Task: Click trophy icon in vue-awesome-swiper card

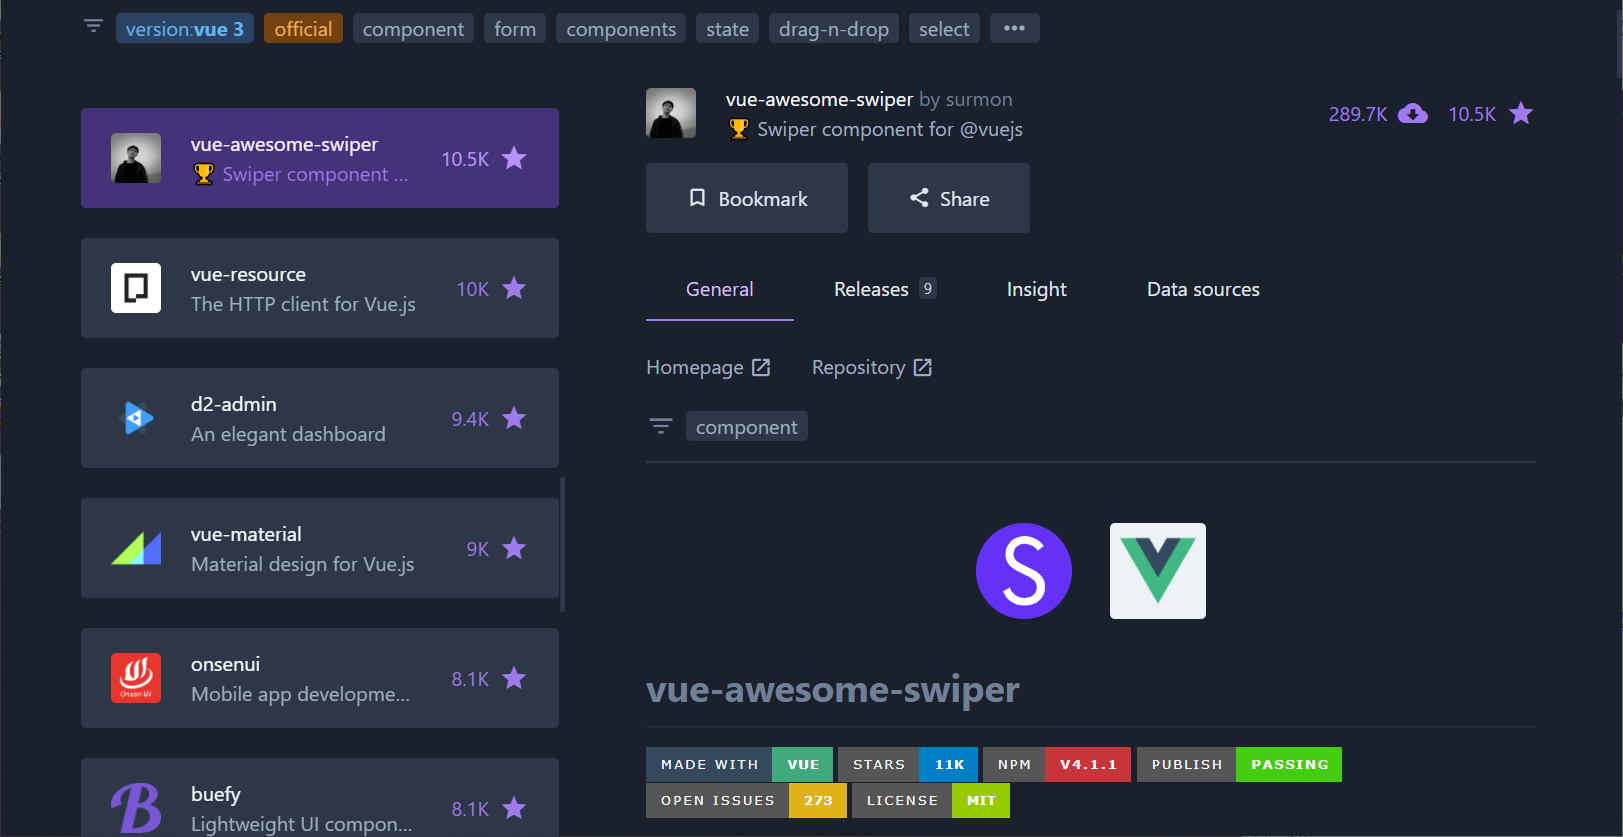Action: pyautogui.click(x=204, y=174)
